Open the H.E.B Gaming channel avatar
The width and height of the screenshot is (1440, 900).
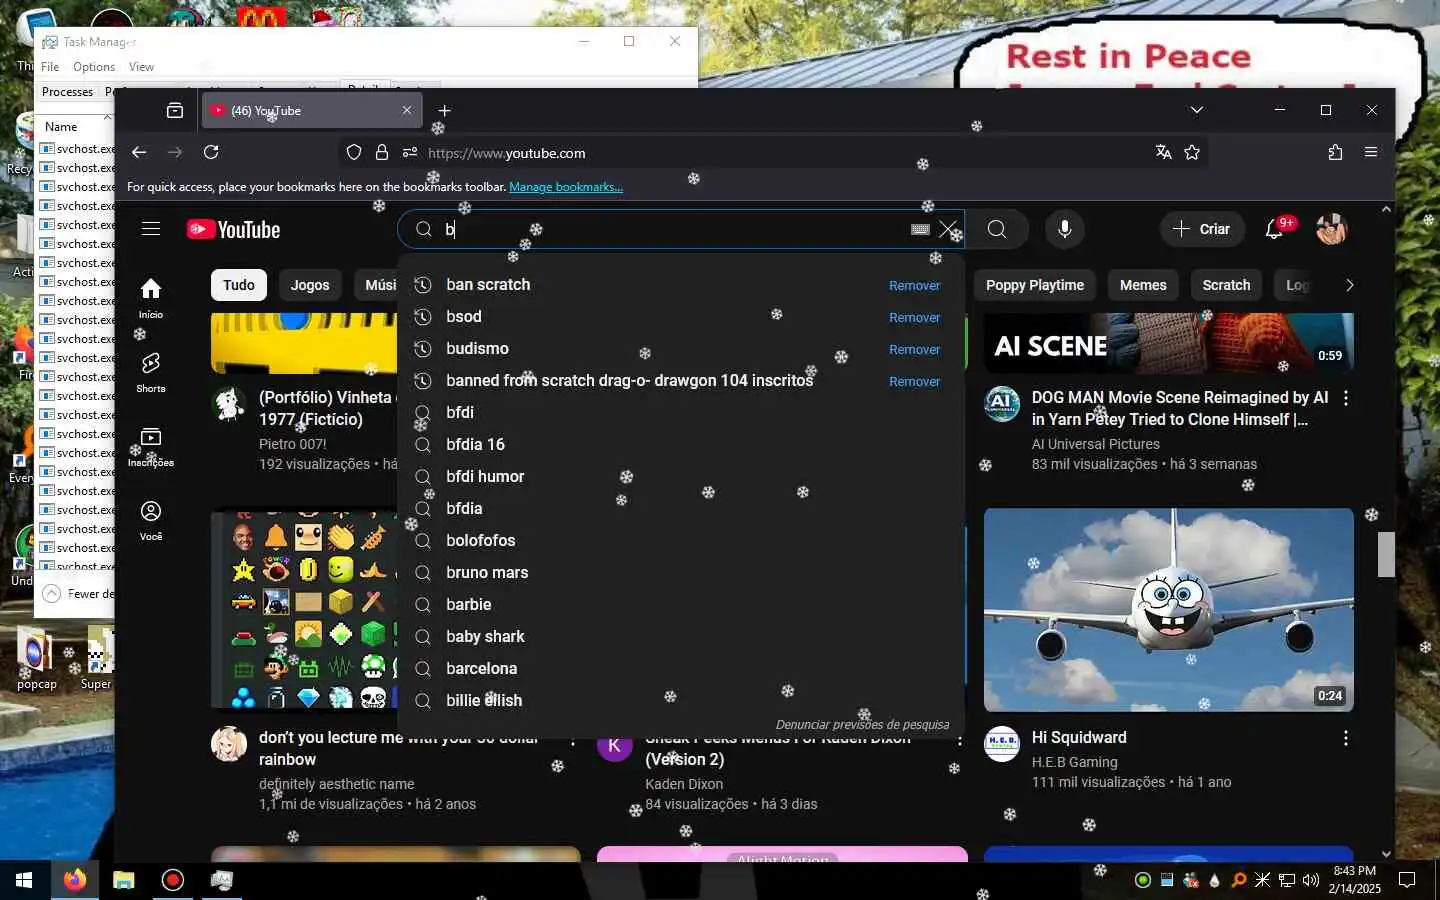[1002, 744]
